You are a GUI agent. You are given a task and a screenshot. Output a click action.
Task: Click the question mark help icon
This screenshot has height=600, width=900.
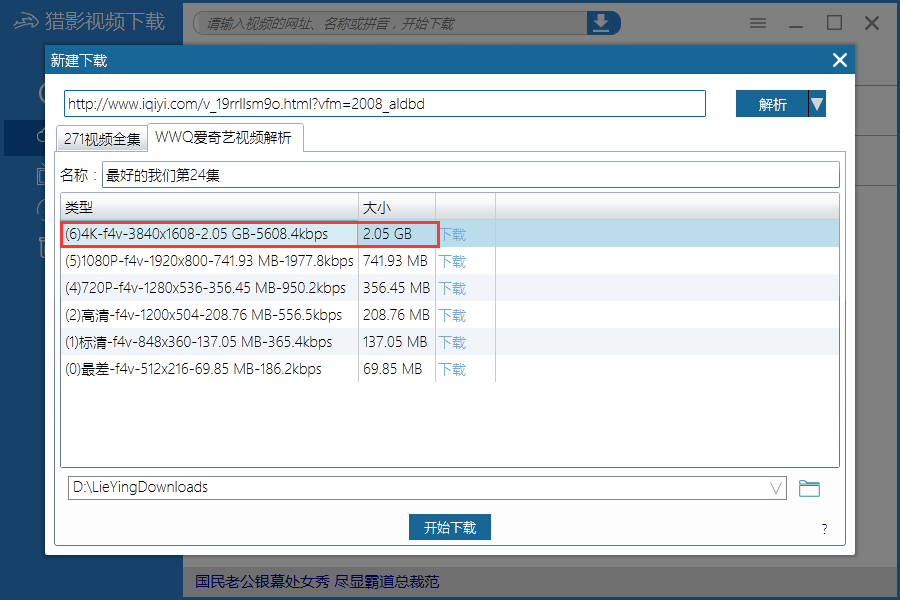[824, 529]
